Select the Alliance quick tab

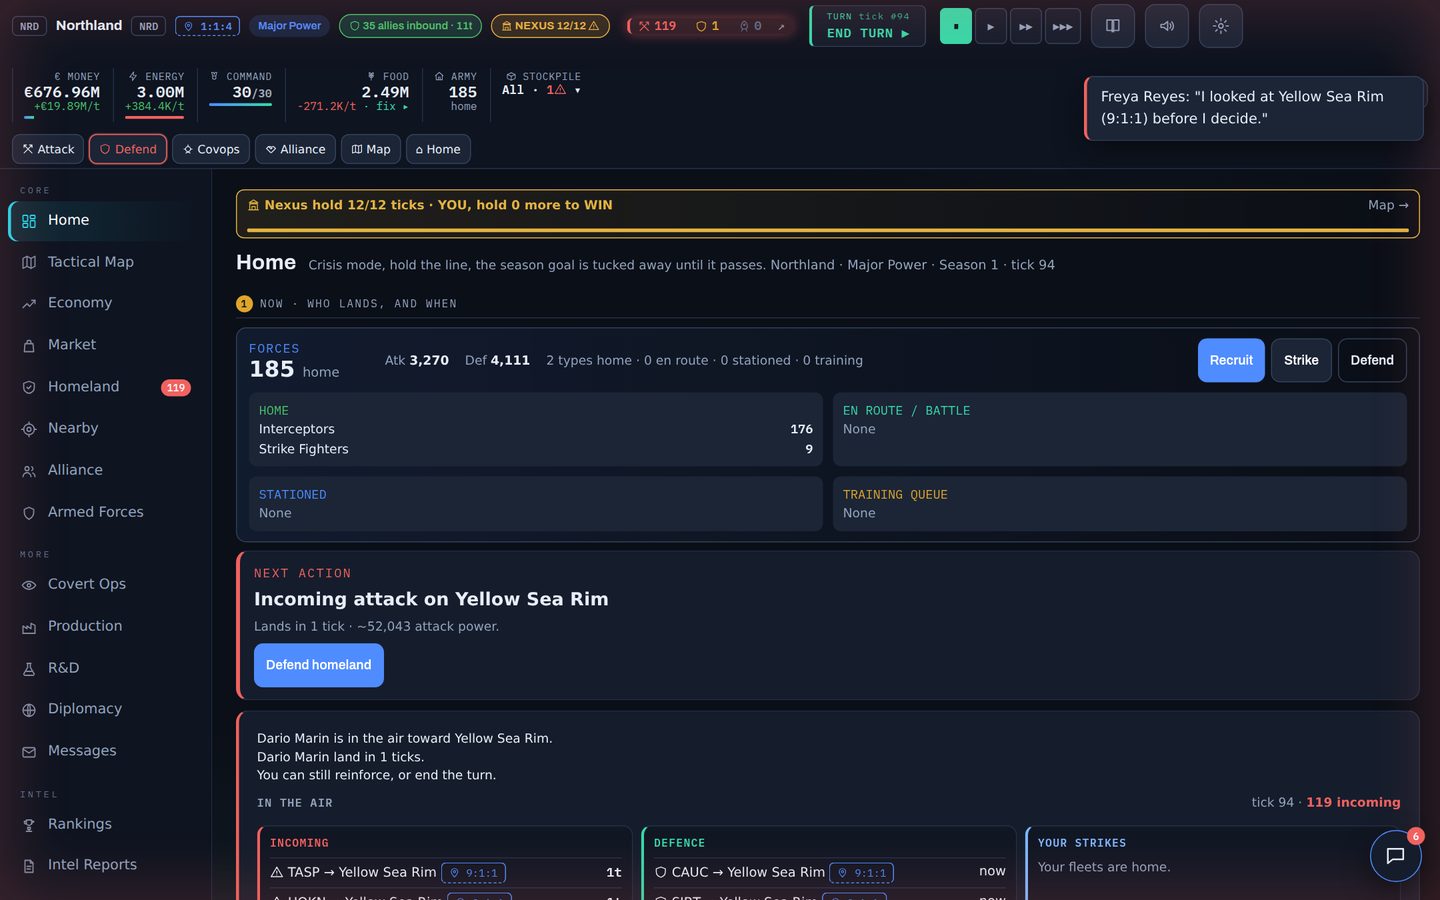pyautogui.click(x=295, y=149)
